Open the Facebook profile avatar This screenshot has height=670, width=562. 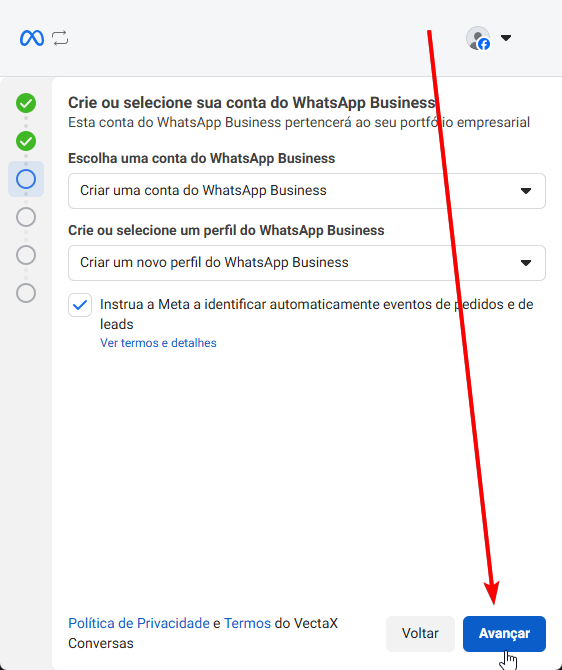(478, 38)
